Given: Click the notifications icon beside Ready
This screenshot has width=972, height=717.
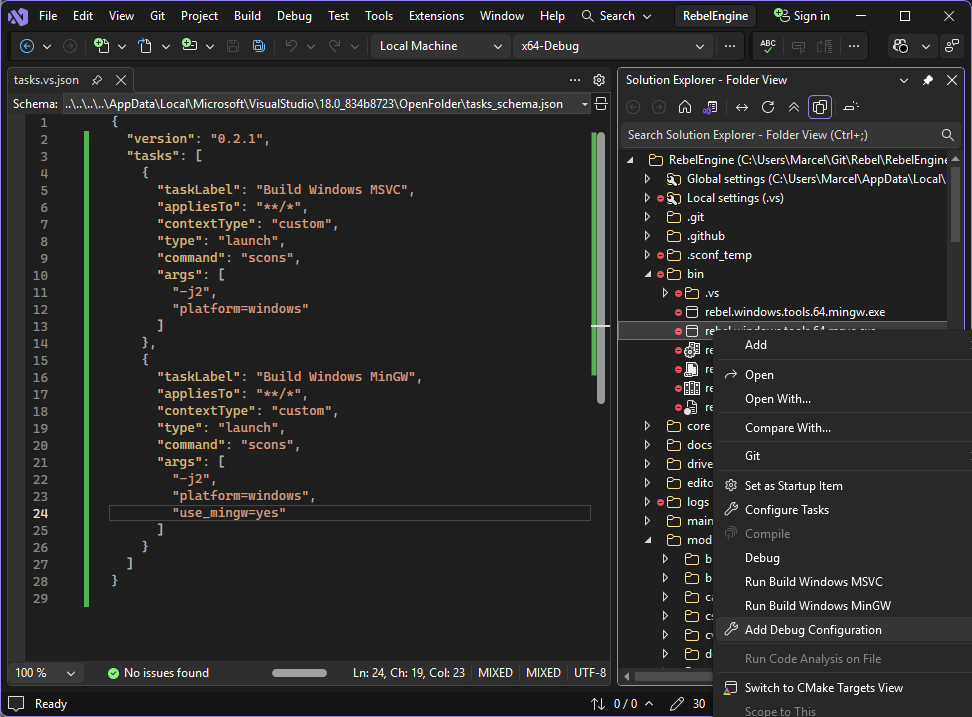Looking at the screenshot, I should tap(16, 704).
